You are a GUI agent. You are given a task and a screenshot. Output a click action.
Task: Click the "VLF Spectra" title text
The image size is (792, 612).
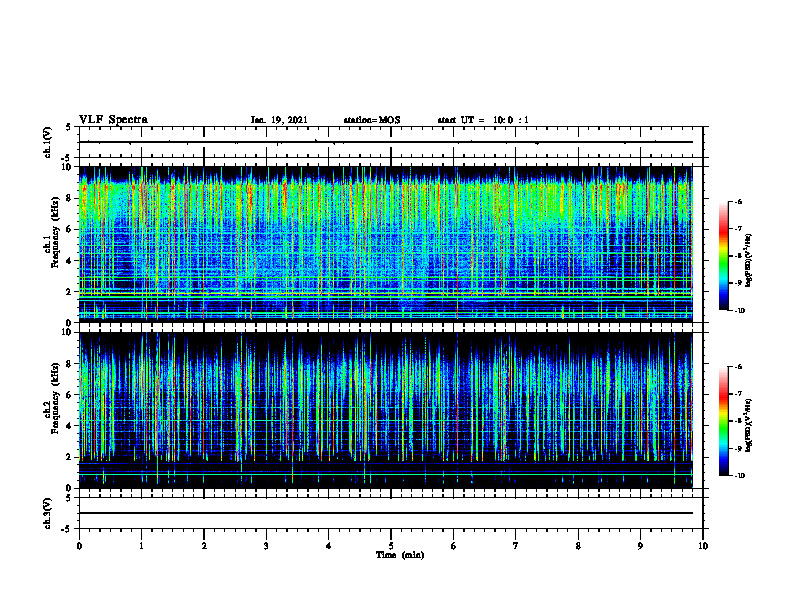point(113,120)
